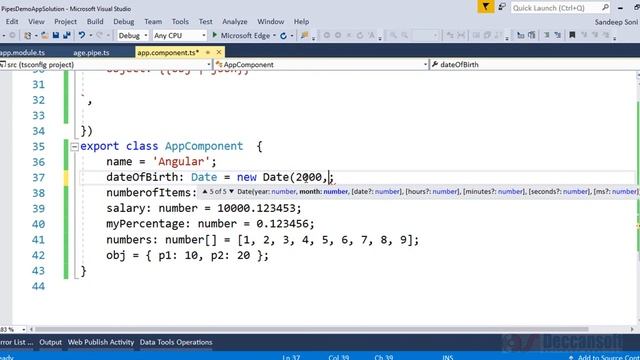Open the View menu

(36, 22)
